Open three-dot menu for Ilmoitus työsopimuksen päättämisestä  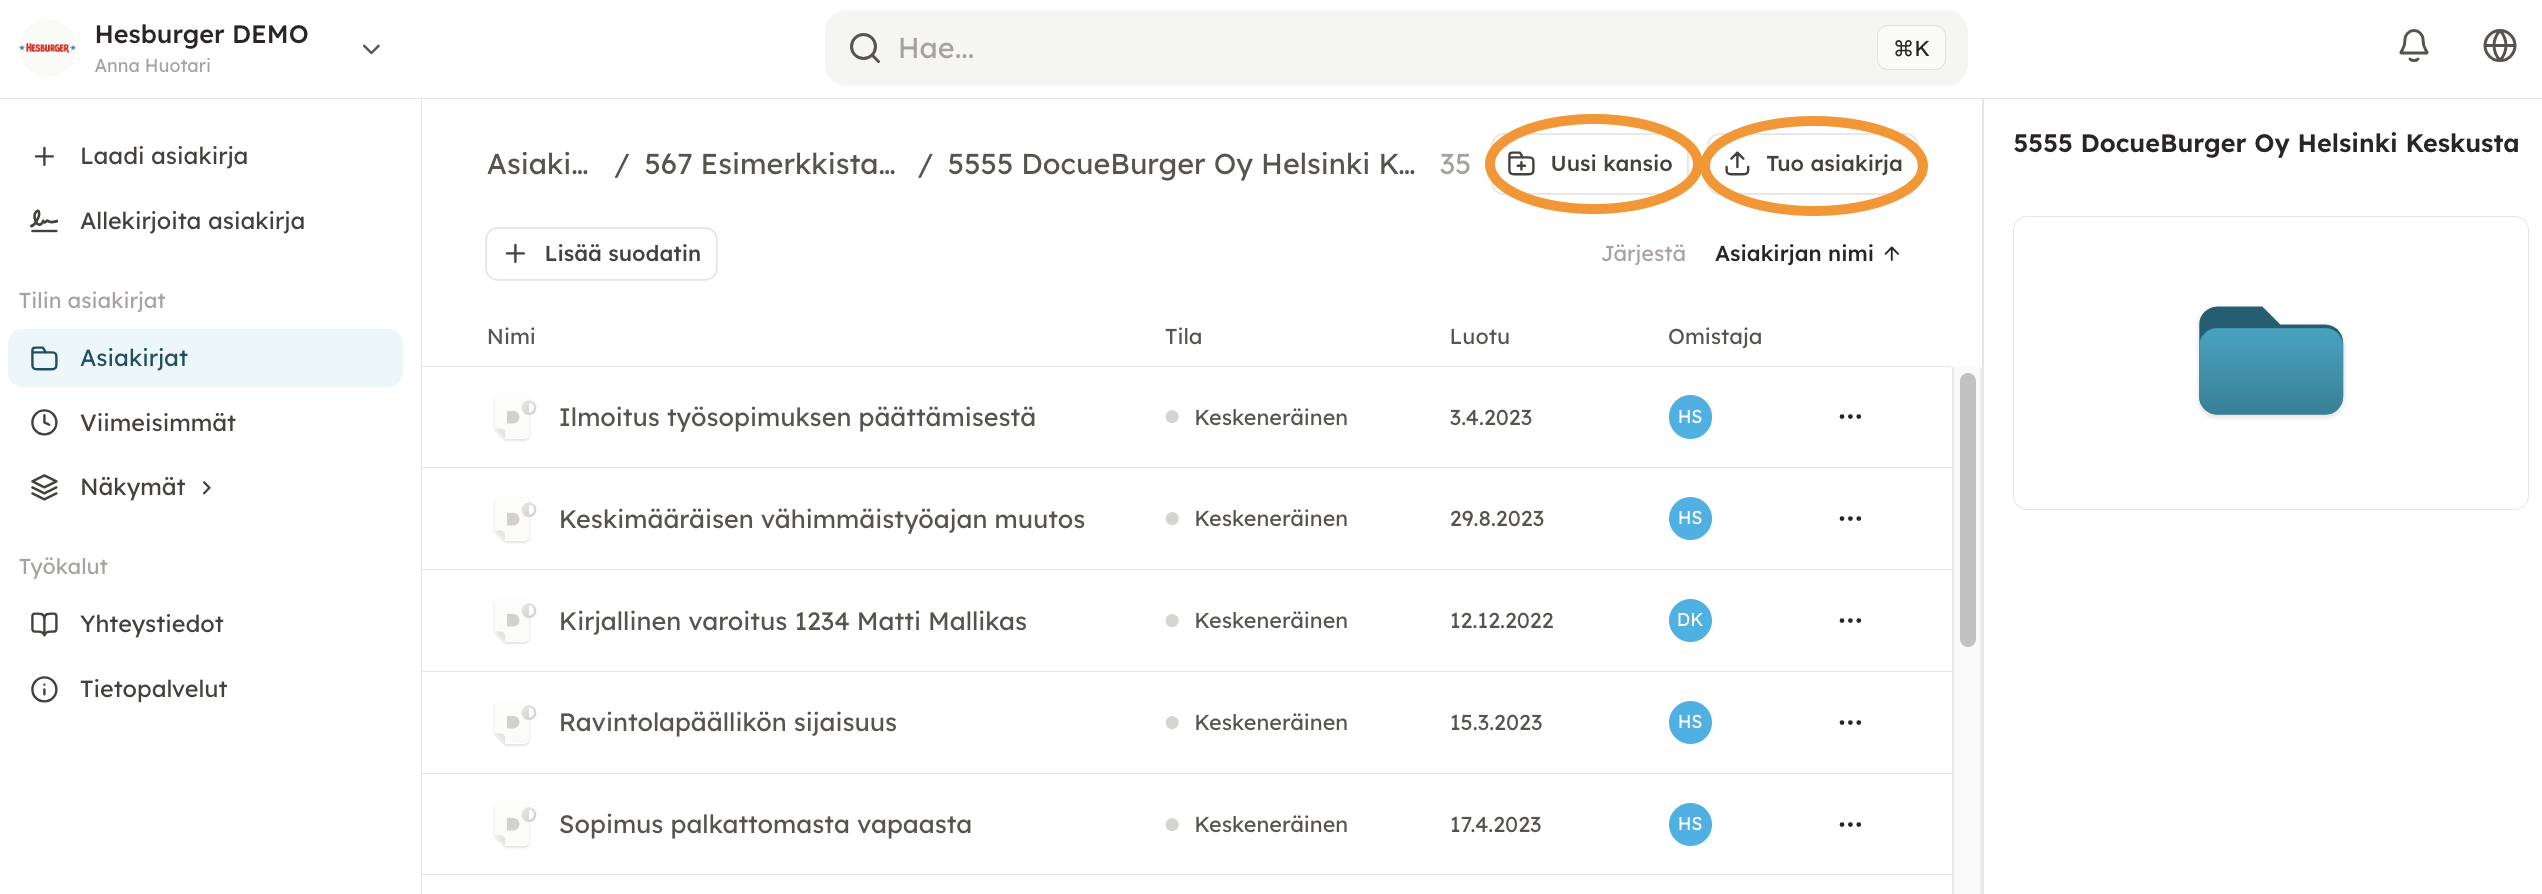coord(1849,417)
